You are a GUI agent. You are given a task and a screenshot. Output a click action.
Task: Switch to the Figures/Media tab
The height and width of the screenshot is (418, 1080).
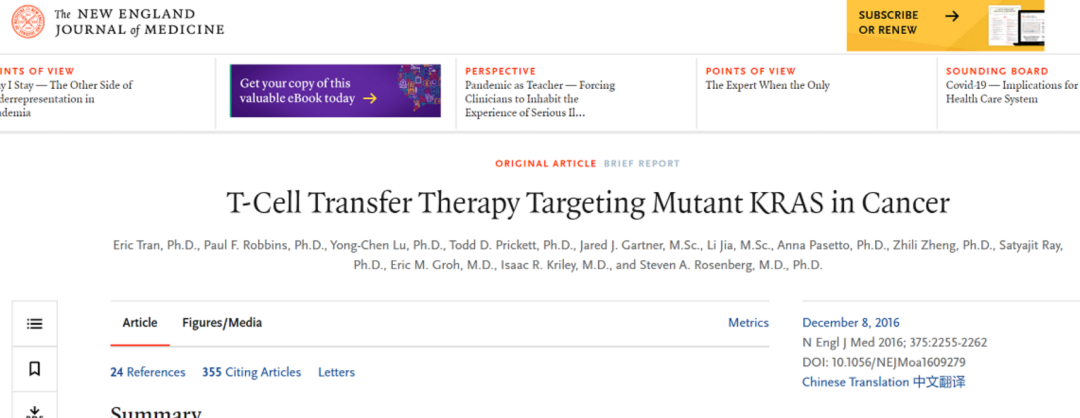222,323
